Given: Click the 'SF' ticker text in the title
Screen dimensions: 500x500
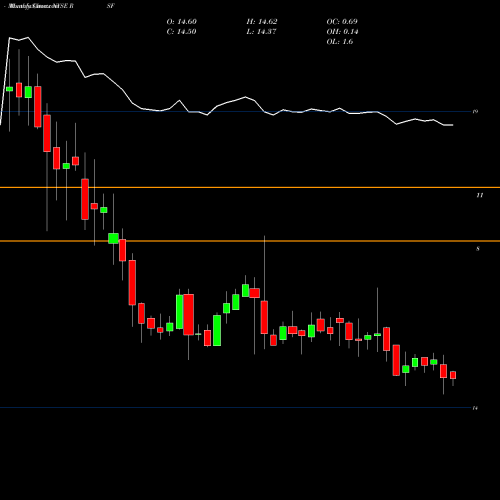Looking at the screenshot, I should 110,6.
